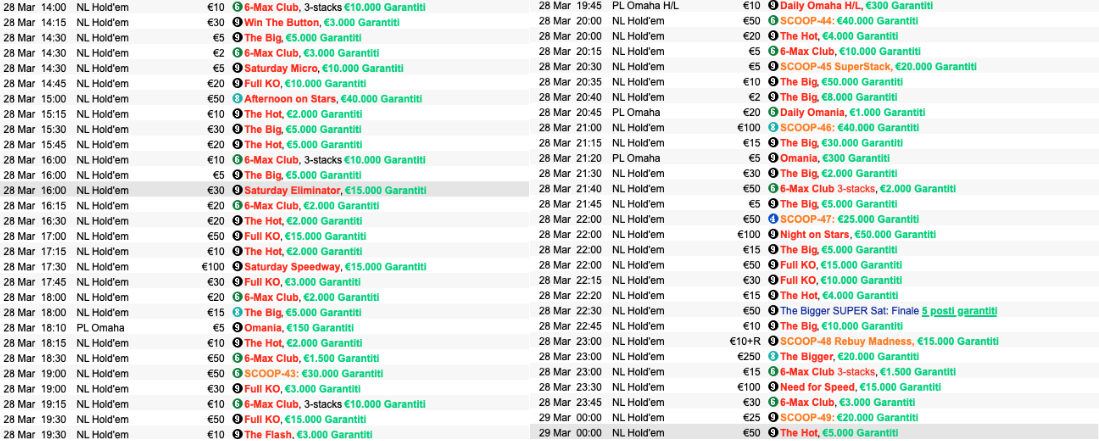Click the 9-seat icon beside Saturday Micro
1099x441 pixels.
click(237, 68)
